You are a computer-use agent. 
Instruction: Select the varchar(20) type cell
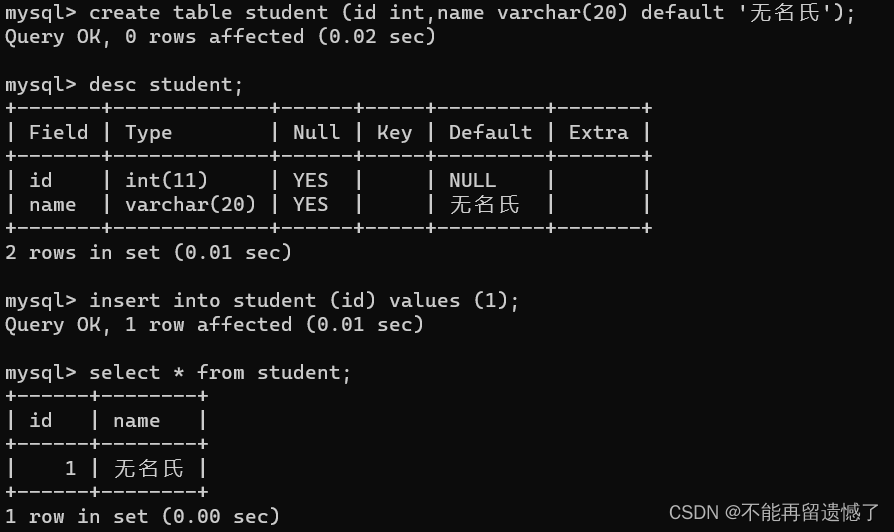[190, 204]
